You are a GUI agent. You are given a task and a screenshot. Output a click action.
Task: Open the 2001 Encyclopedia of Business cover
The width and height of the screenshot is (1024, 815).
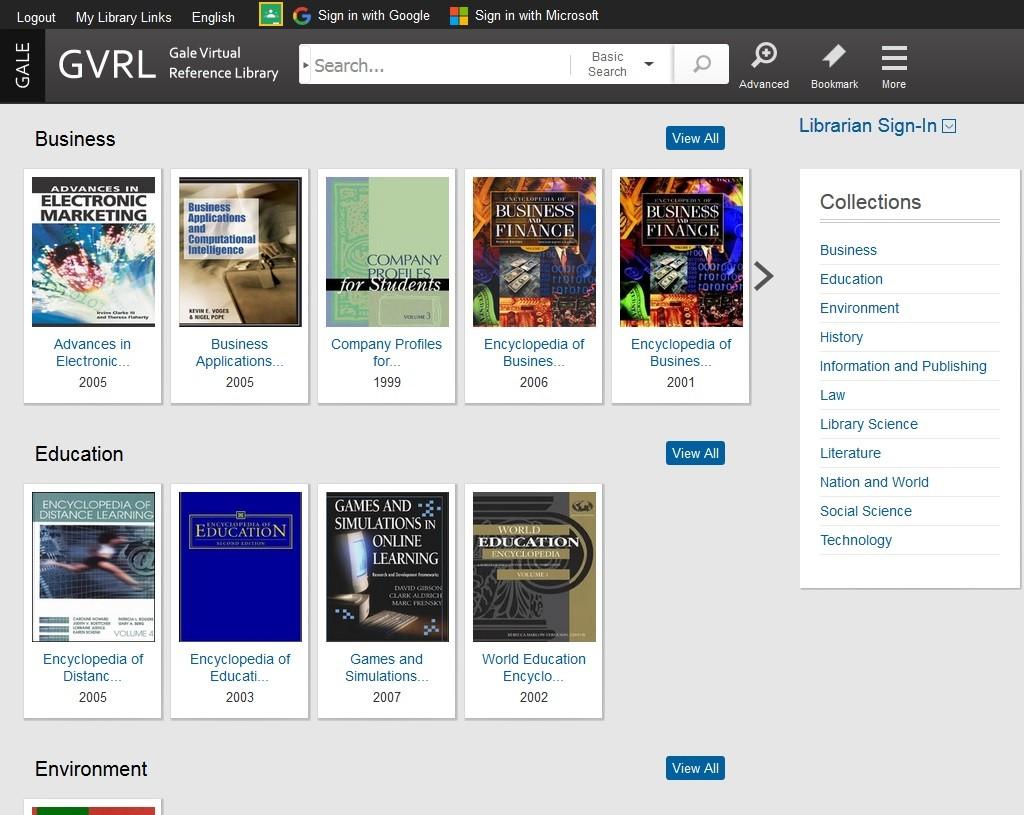coord(681,251)
